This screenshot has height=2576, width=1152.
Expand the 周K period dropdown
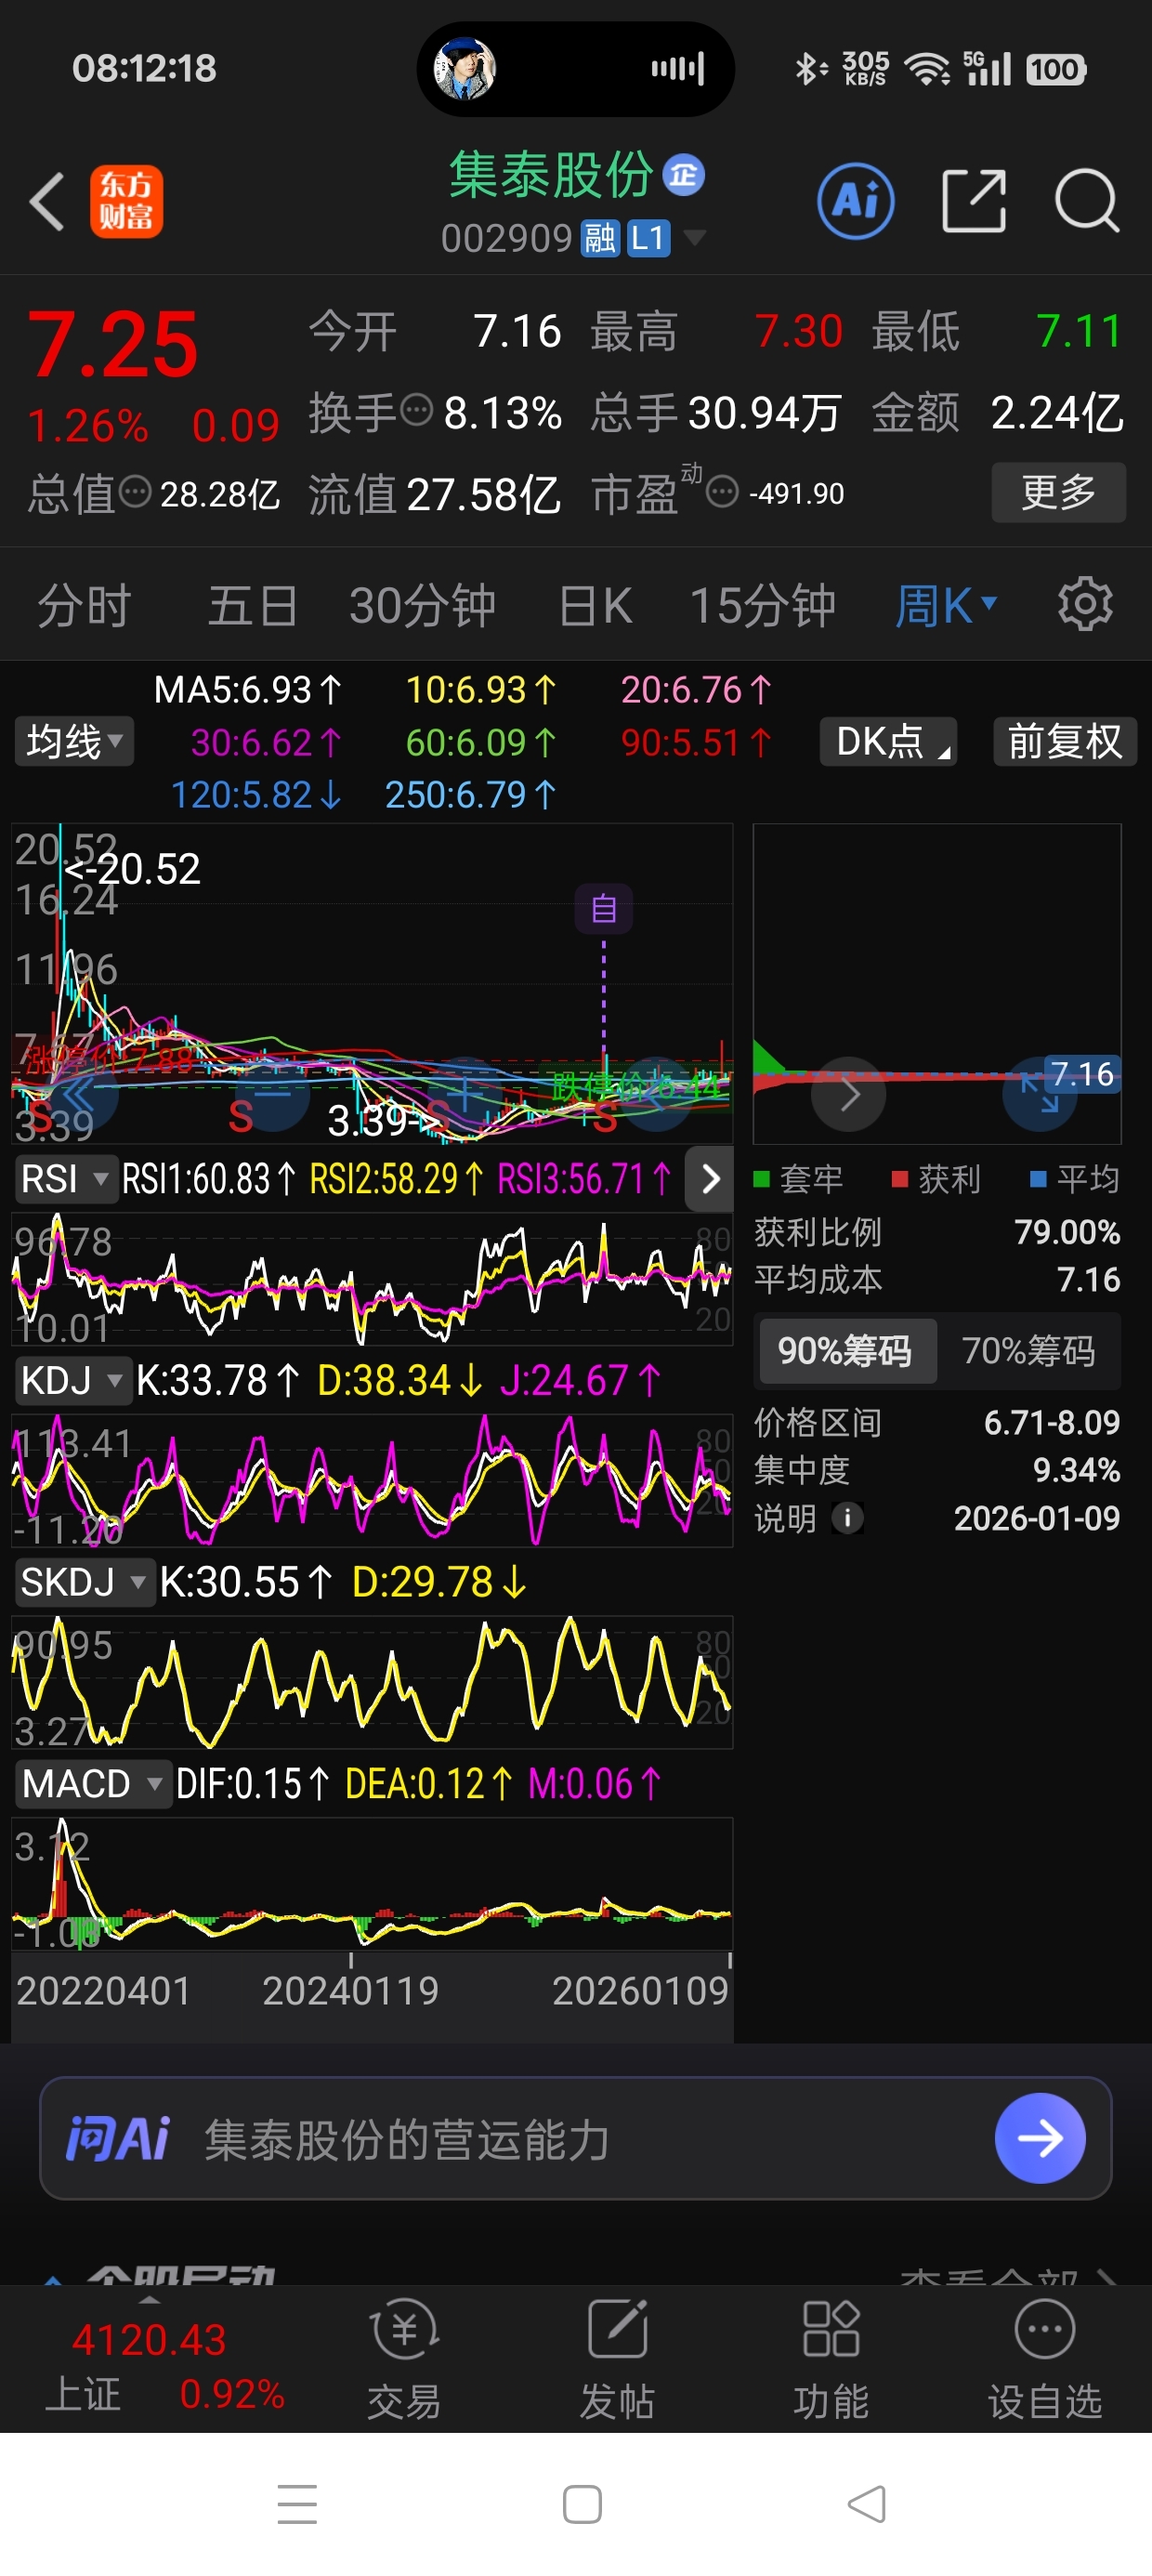coord(946,605)
